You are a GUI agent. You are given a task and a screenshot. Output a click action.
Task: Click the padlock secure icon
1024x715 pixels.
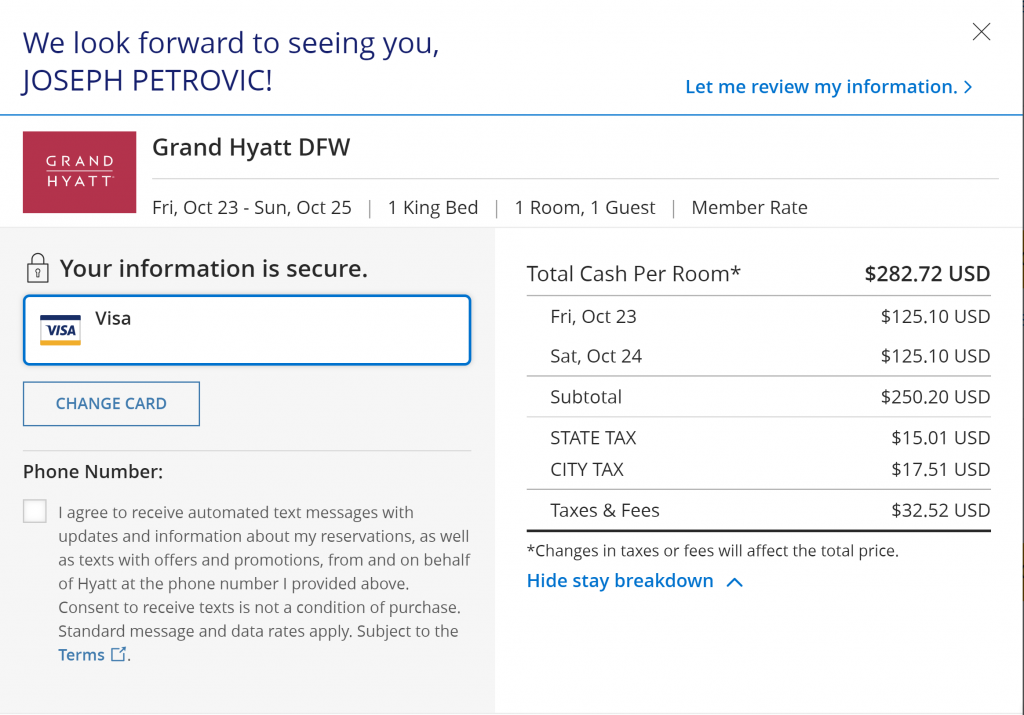tap(37, 268)
